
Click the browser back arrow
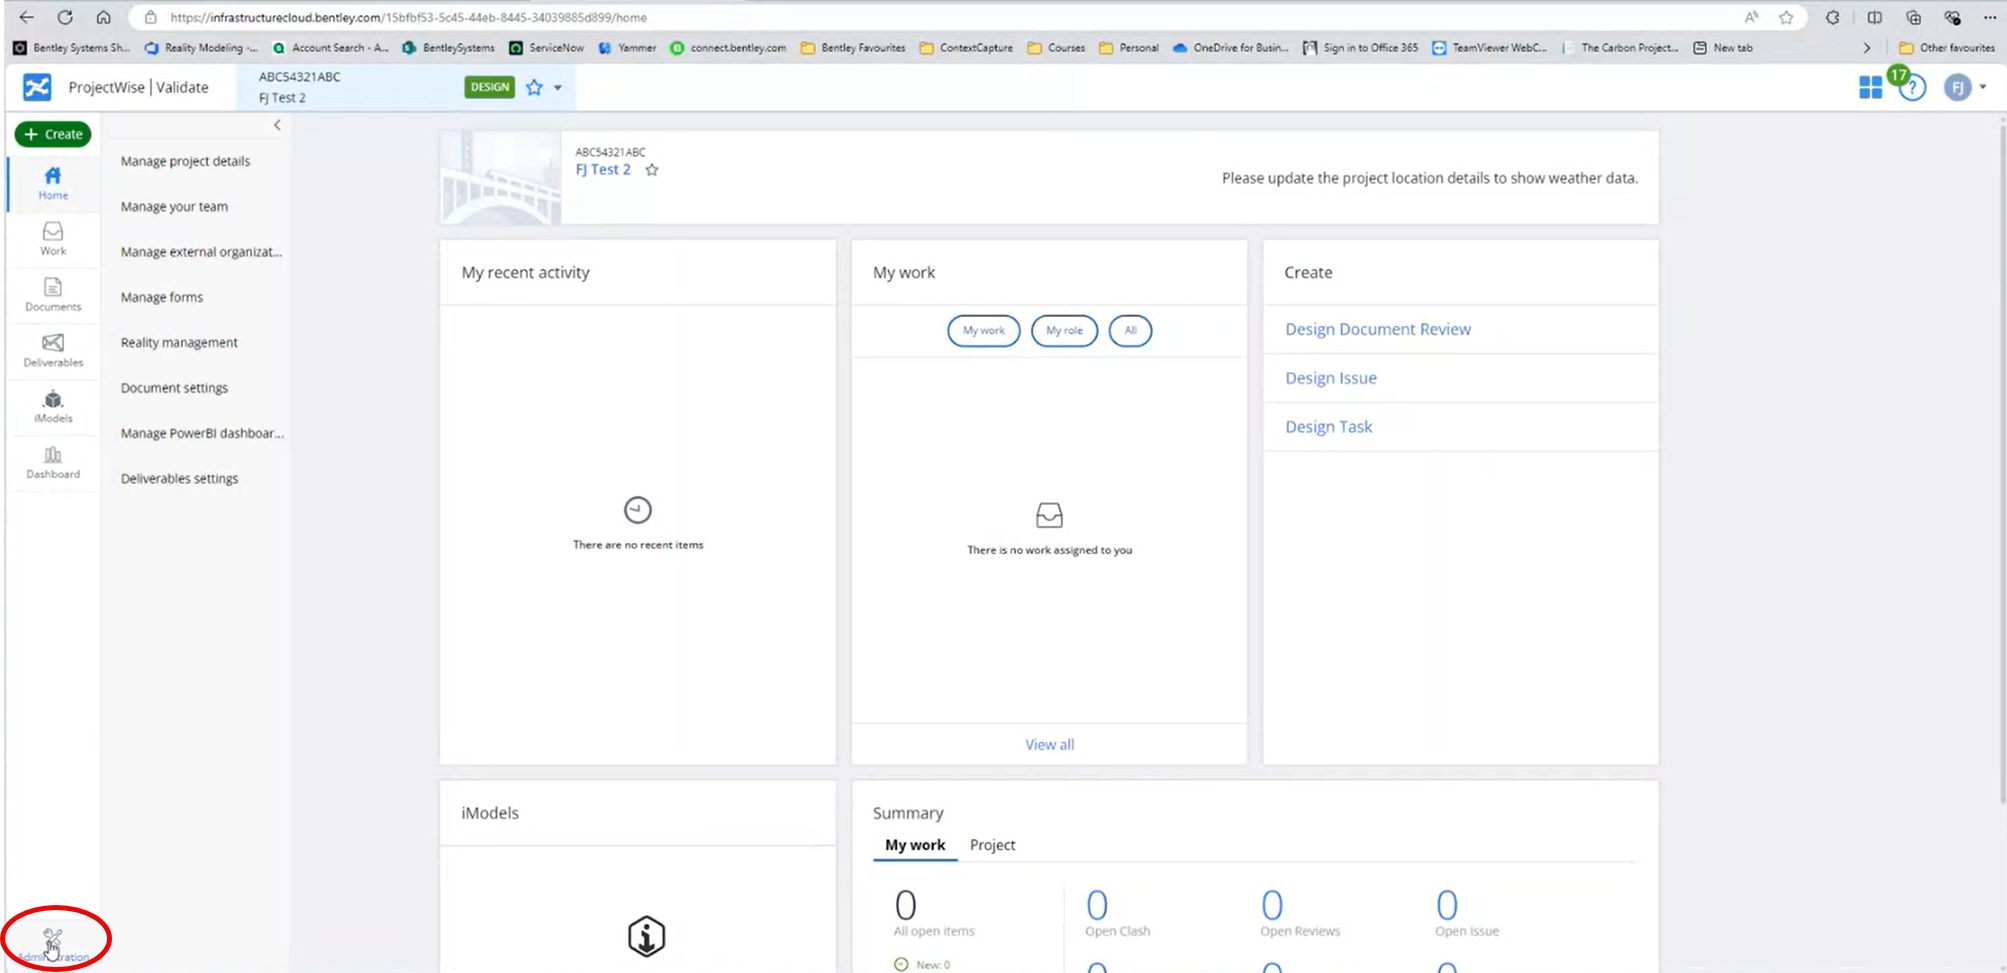click(27, 17)
